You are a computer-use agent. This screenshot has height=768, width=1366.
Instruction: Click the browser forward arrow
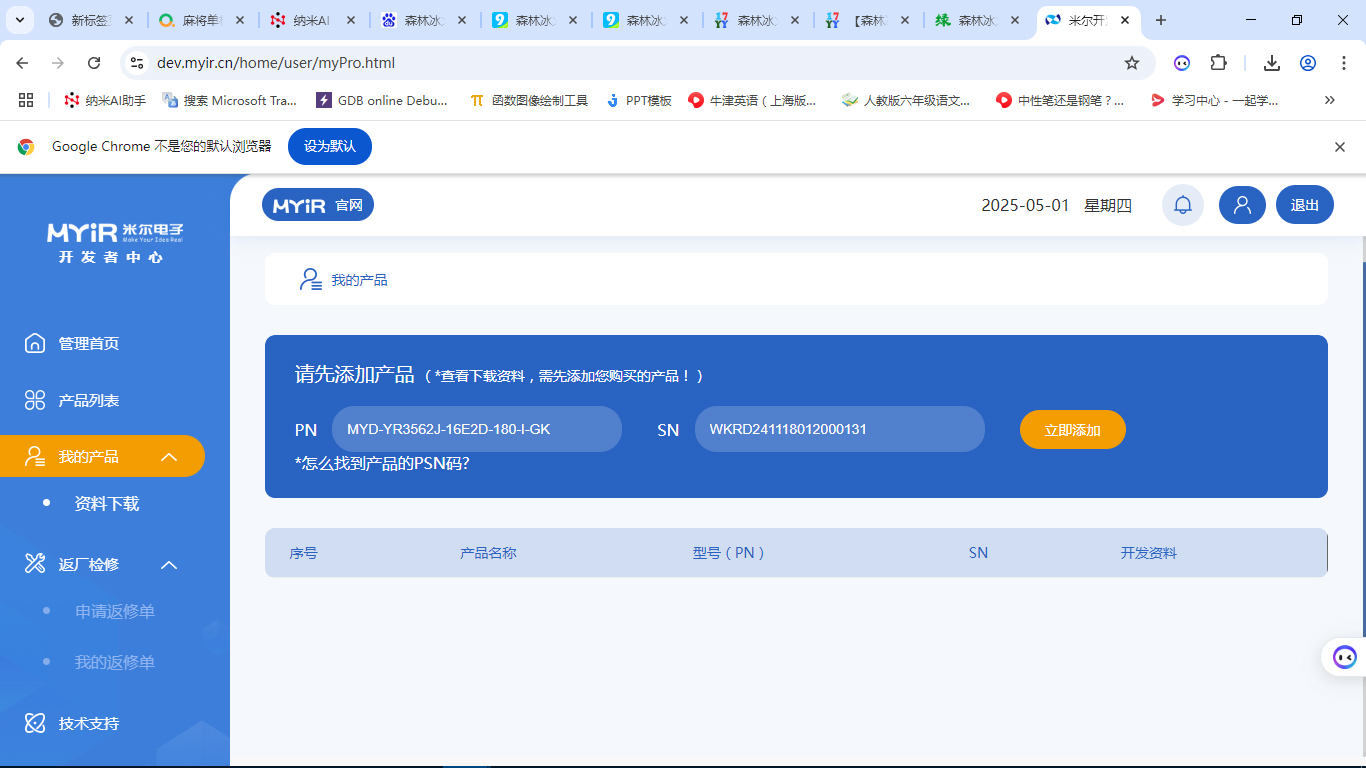(x=58, y=63)
